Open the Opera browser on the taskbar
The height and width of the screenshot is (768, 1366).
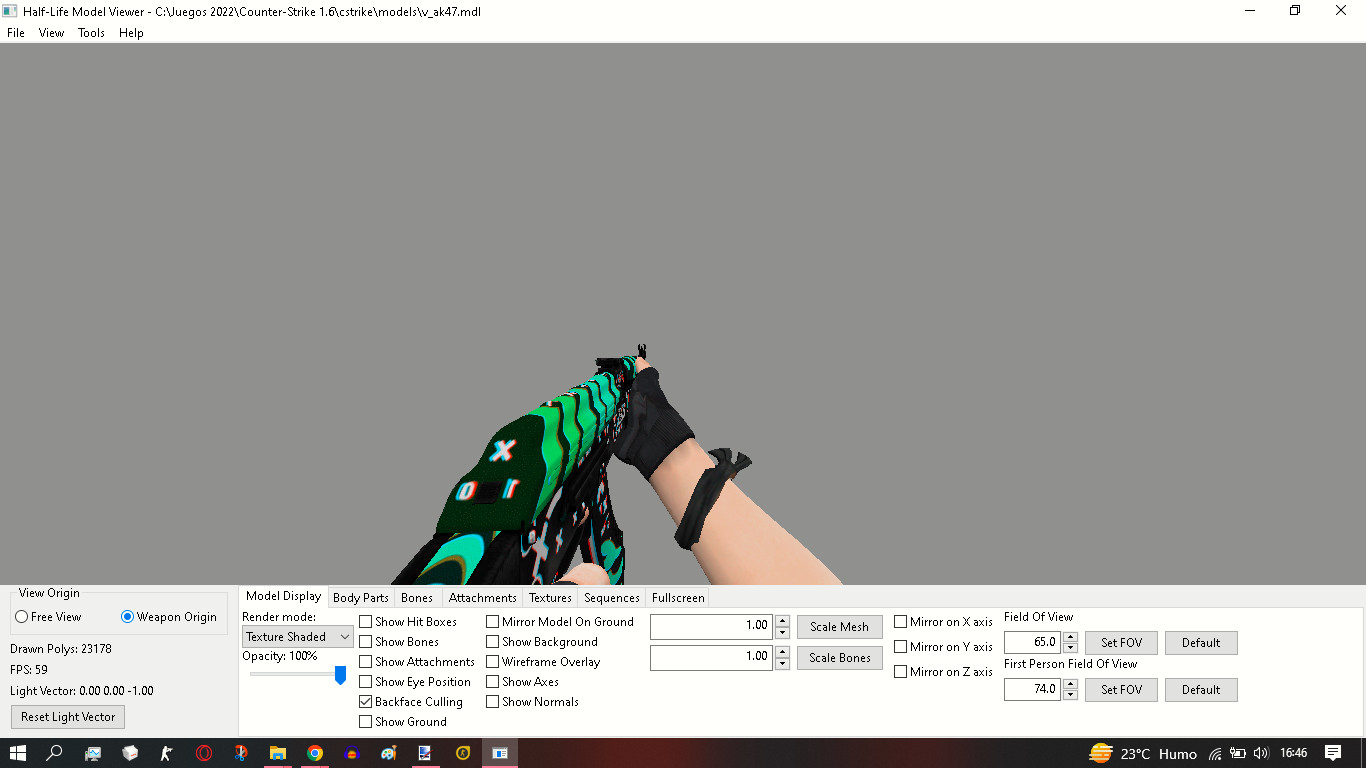click(203, 753)
